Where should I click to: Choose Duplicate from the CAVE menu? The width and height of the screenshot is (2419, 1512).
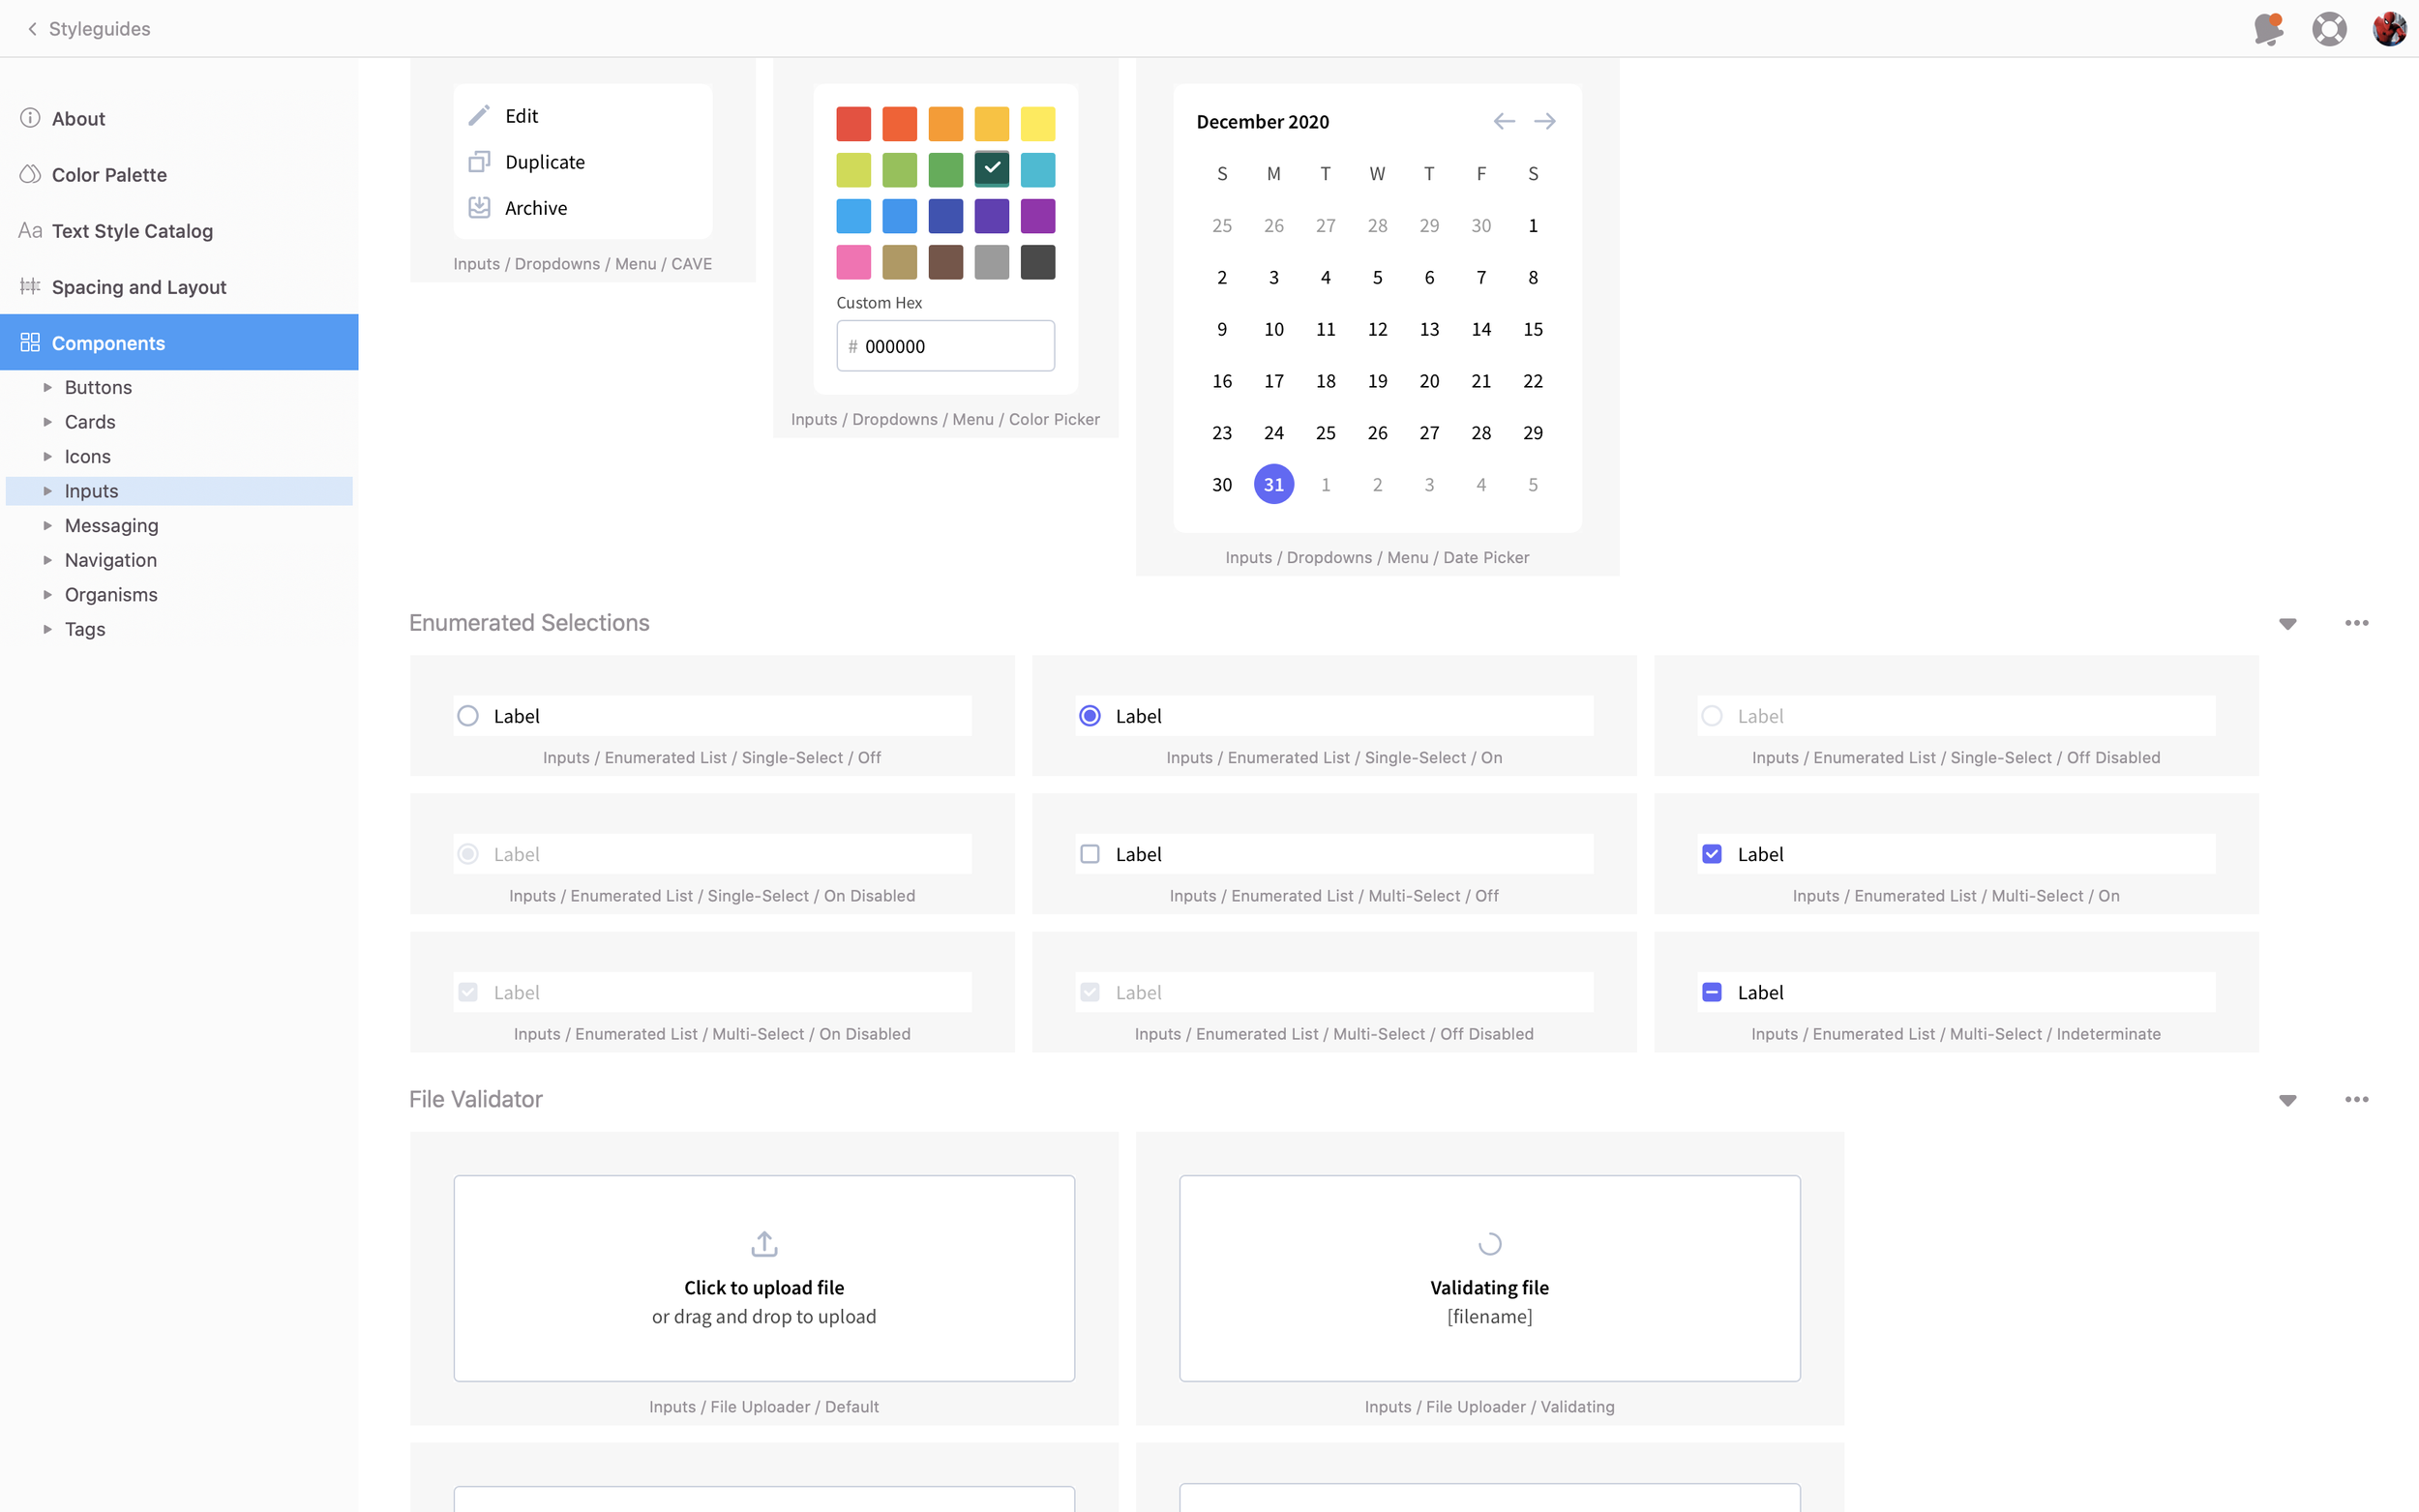pos(544,162)
